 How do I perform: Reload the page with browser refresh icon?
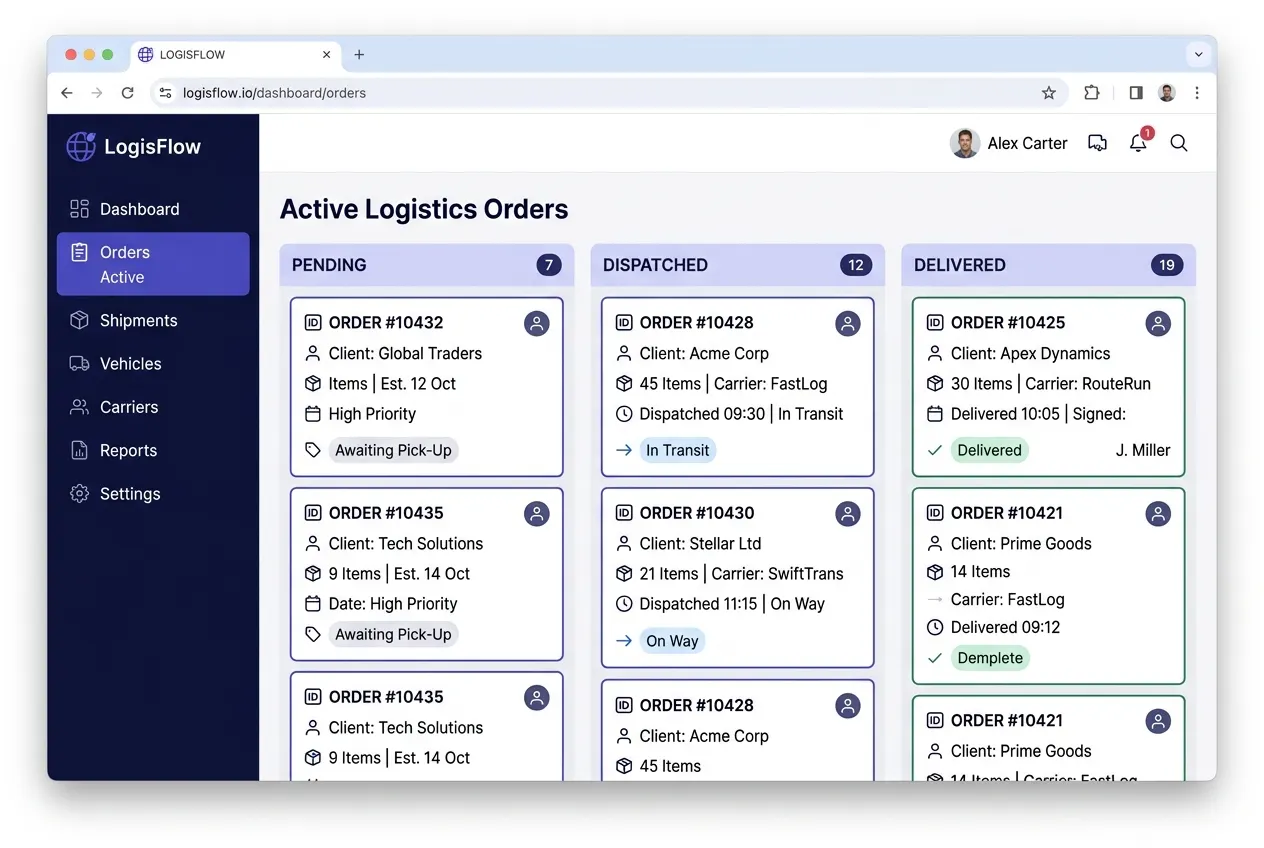pyautogui.click(x=127, y=93)
